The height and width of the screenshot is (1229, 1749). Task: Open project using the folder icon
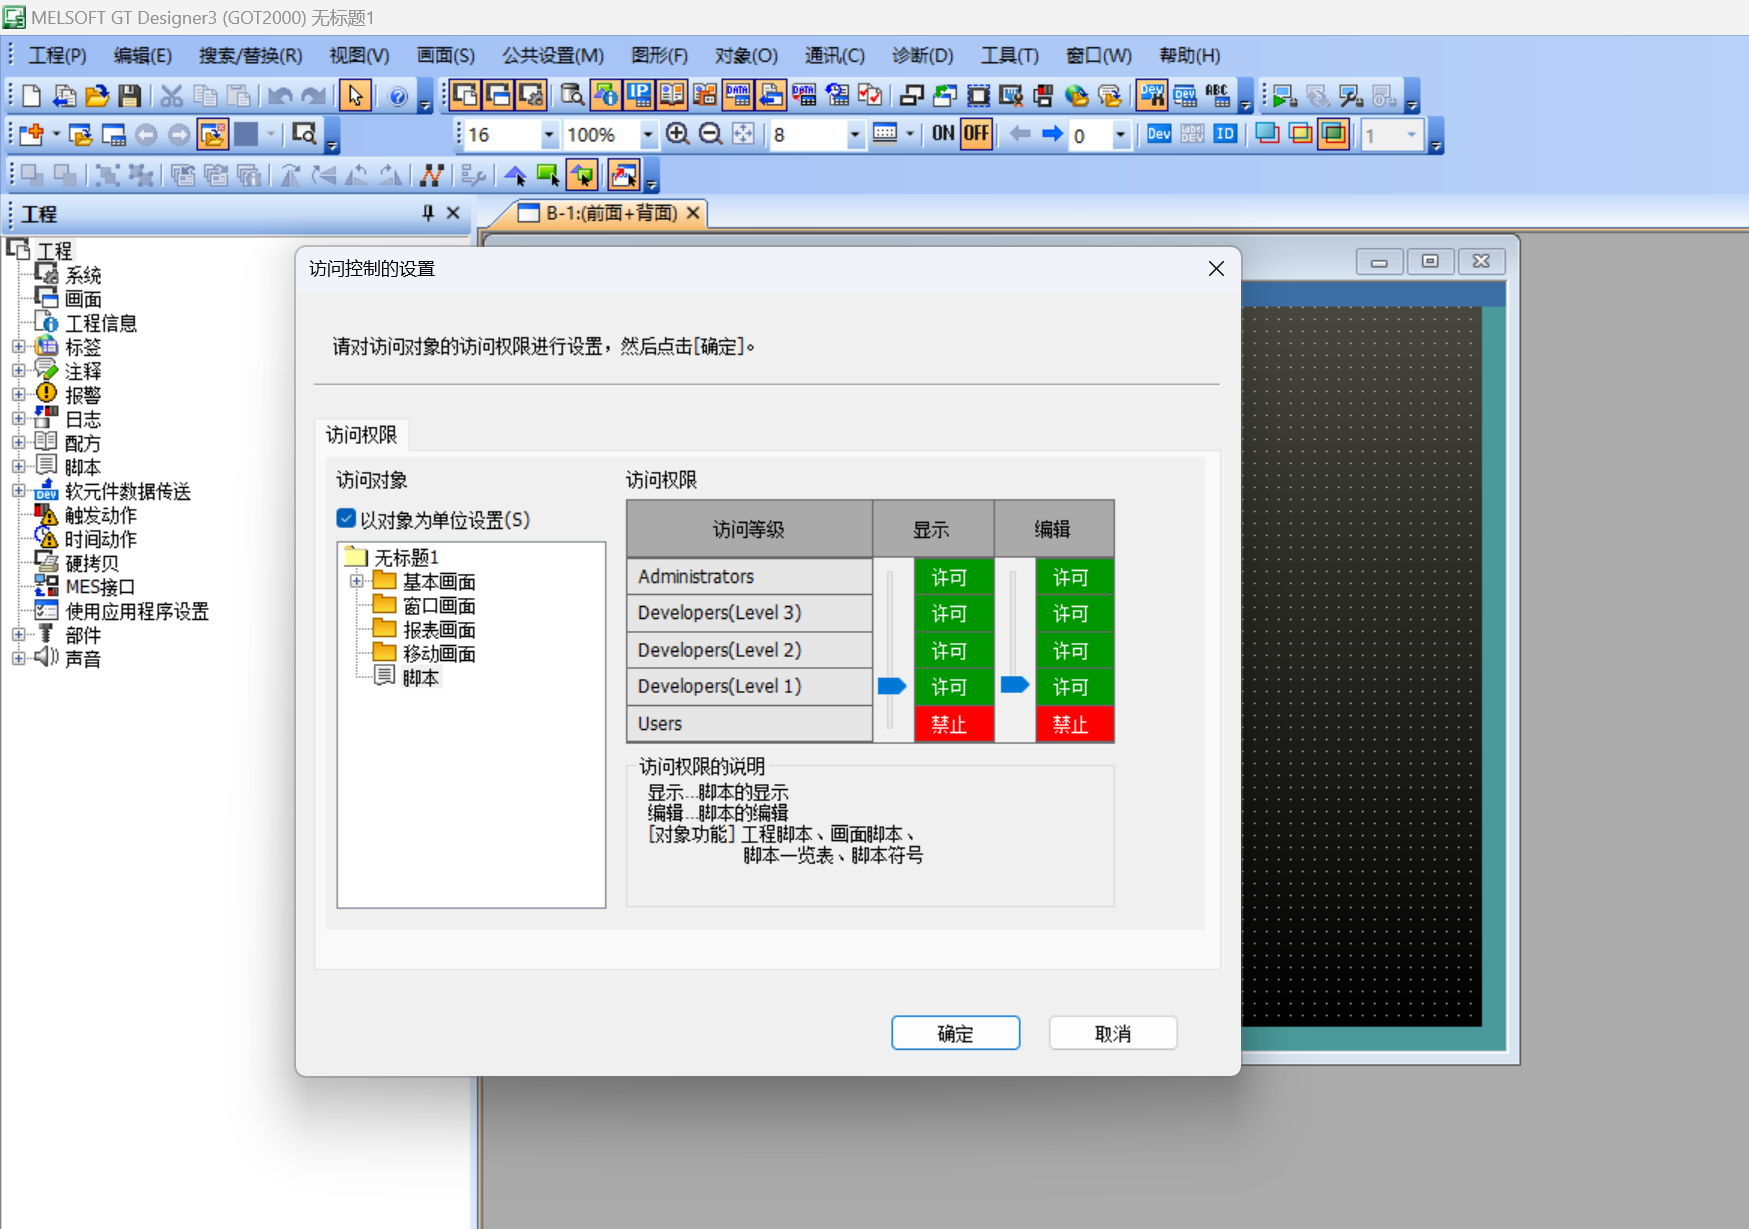[x=97, y=96]
